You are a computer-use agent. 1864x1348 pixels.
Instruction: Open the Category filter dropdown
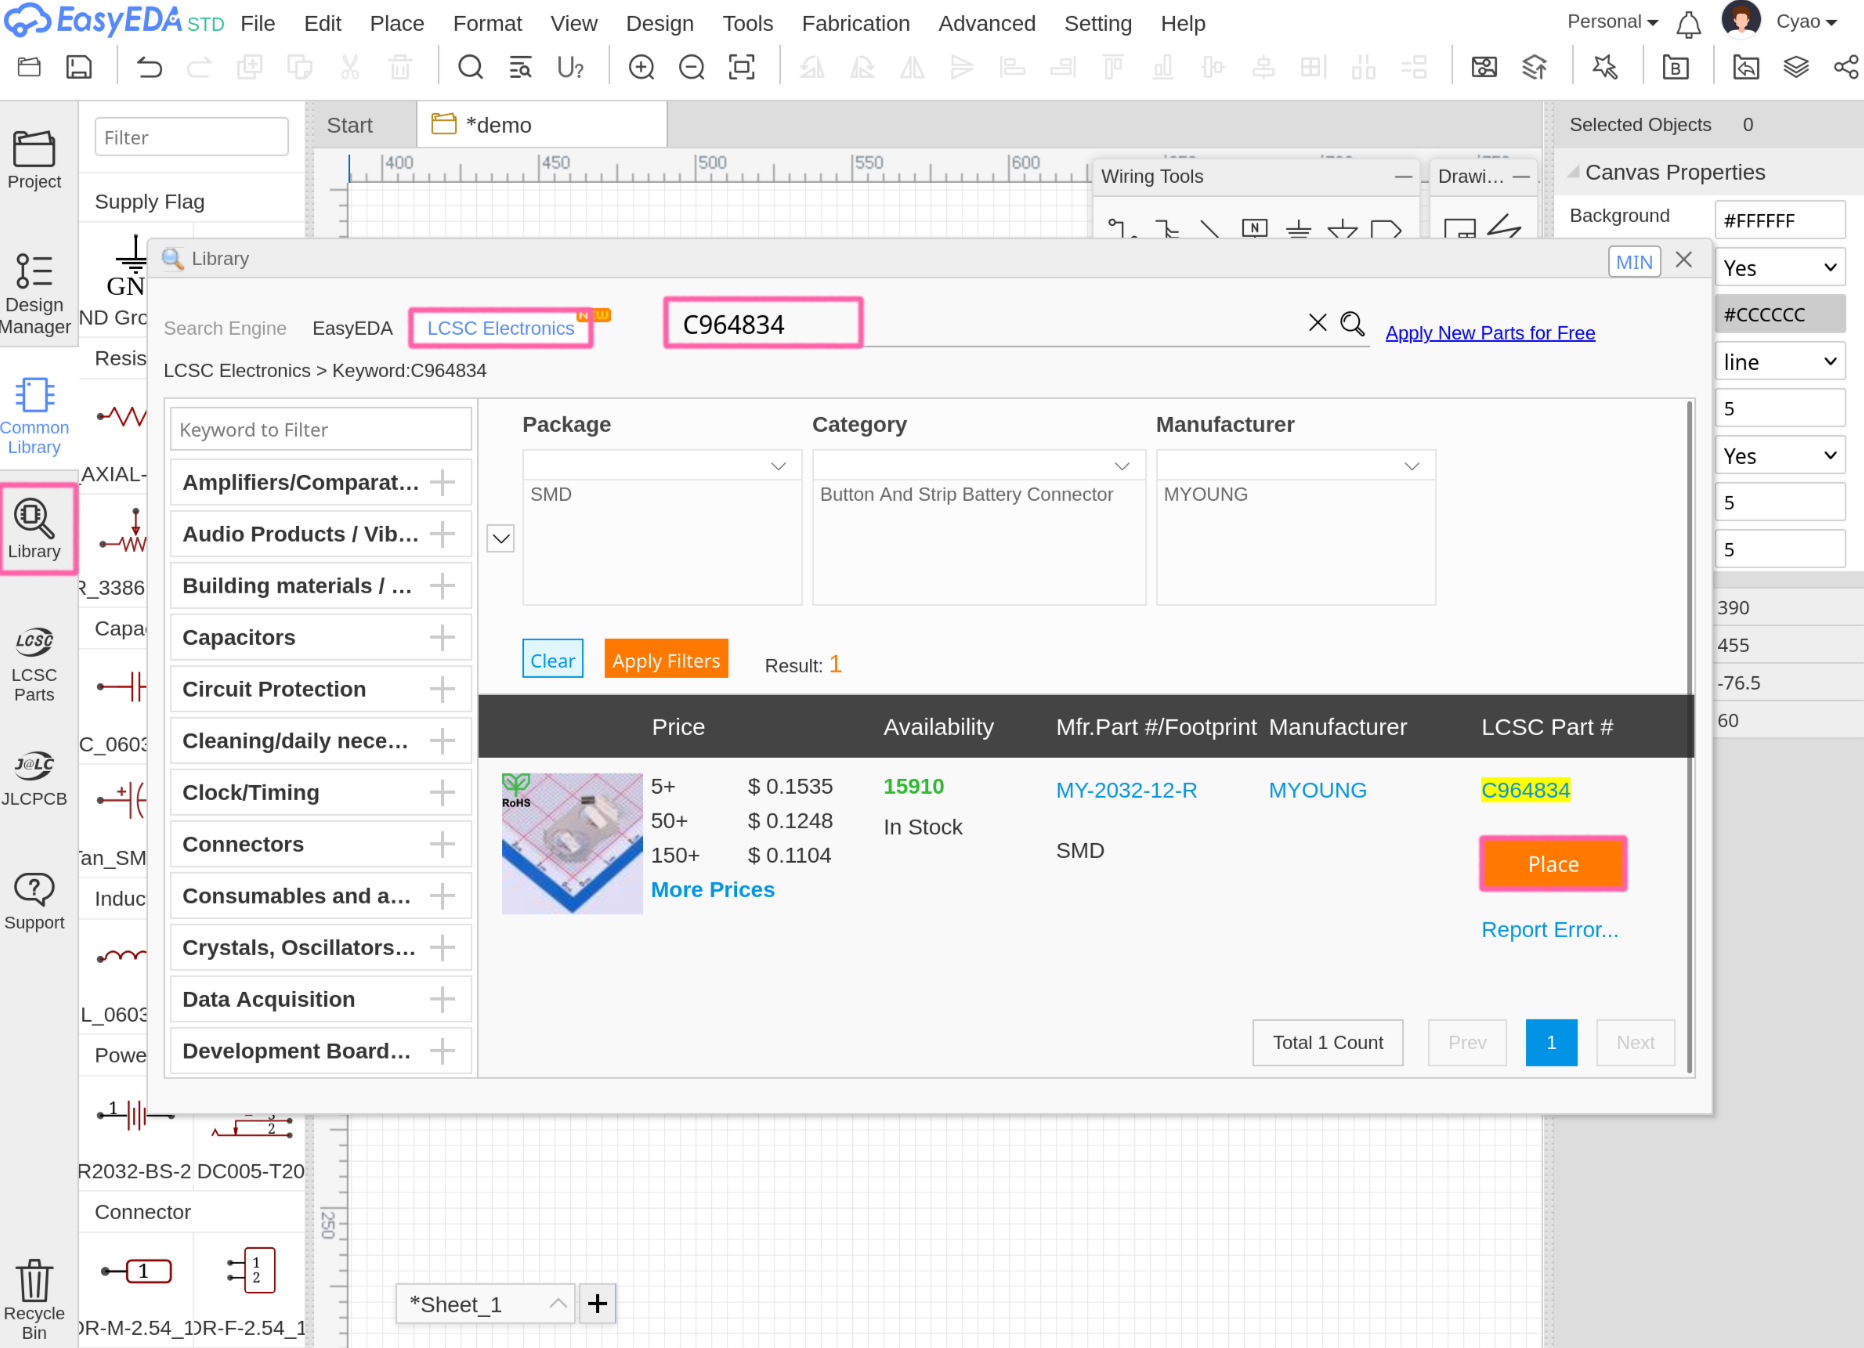(x=978, y=465)
